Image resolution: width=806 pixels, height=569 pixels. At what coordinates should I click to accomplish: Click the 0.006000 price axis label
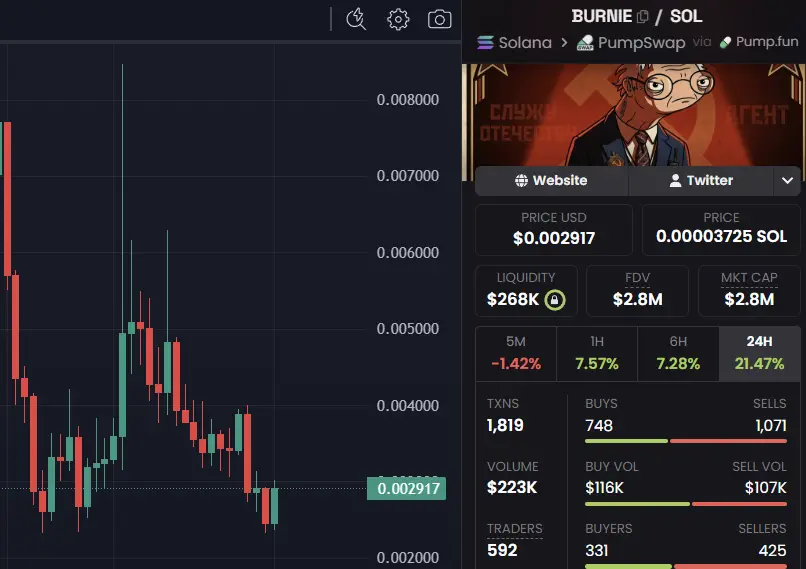pyautogui.click(x=408, y=253)
